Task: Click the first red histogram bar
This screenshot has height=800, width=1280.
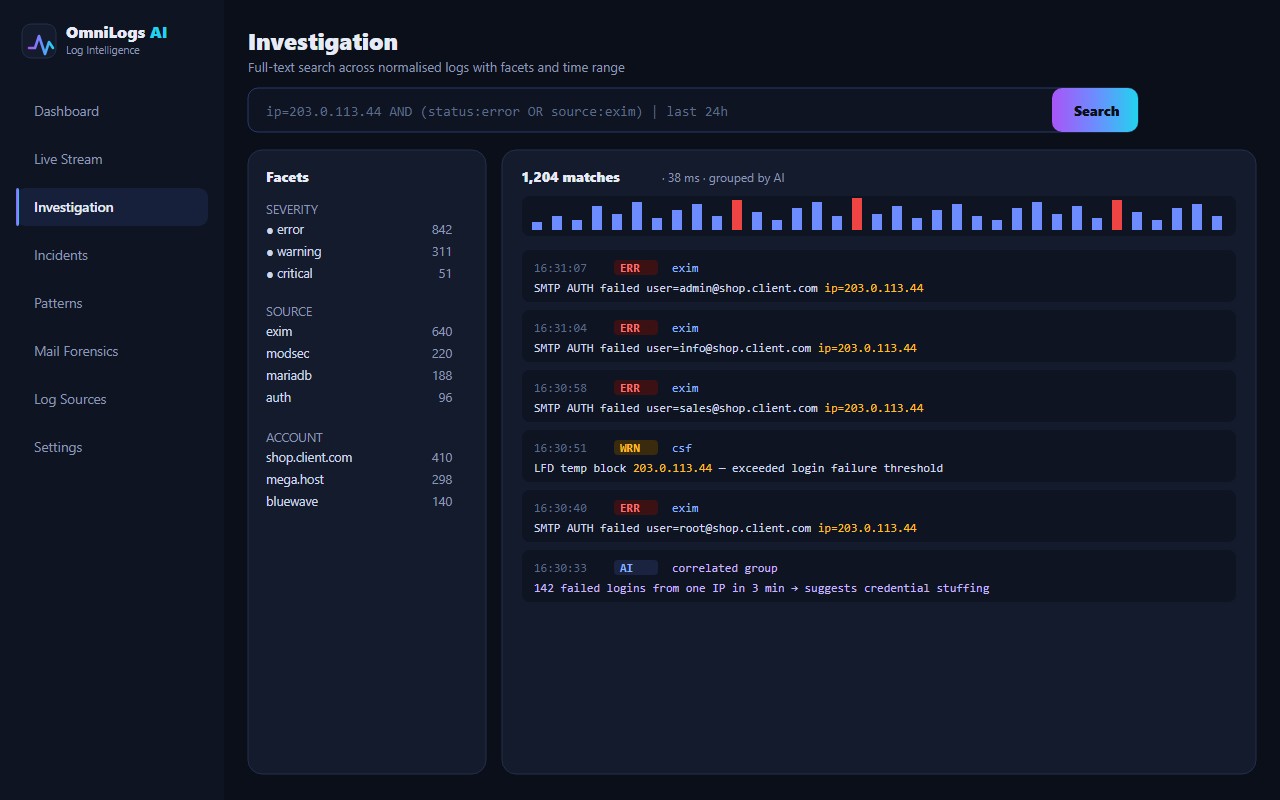Action: (737, 215)
